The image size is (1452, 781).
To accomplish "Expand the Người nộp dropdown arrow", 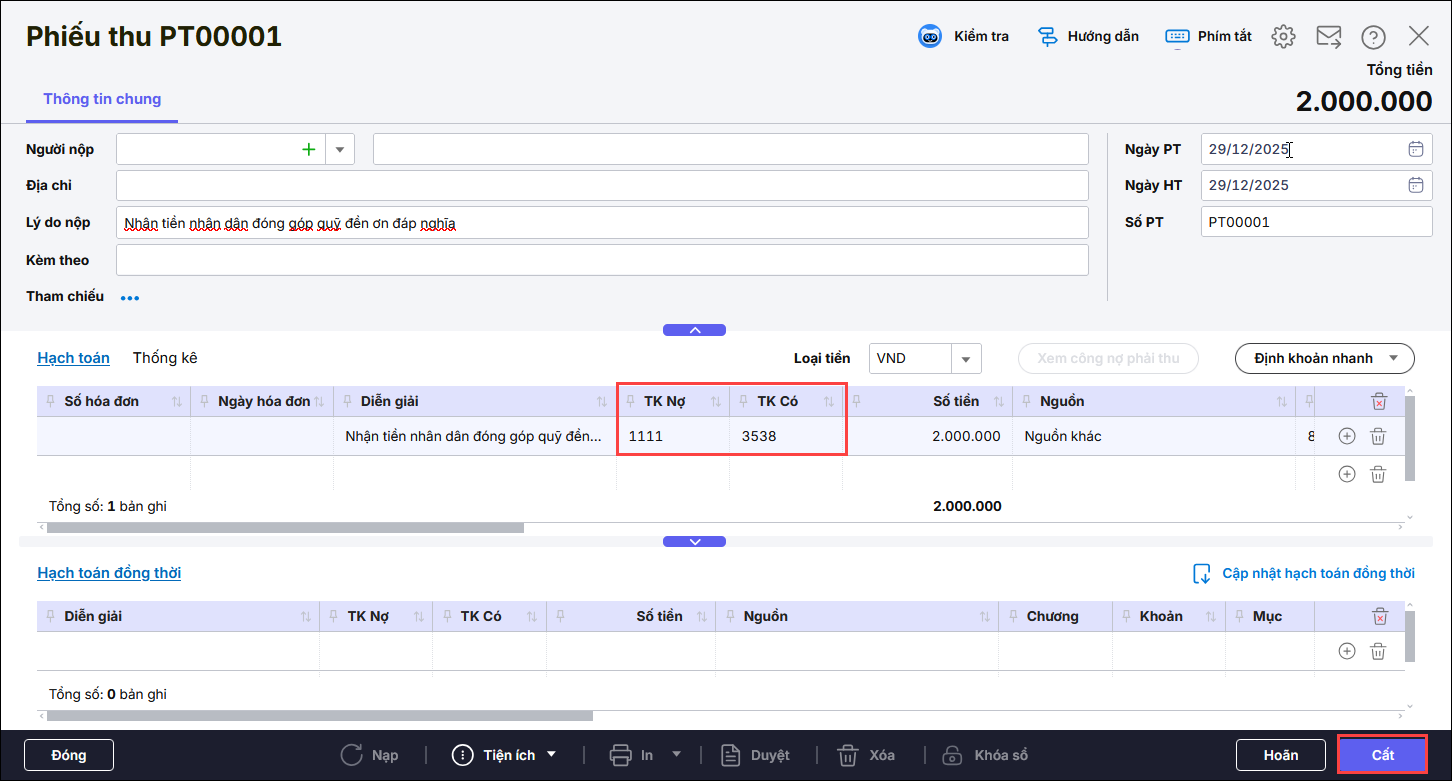I will tap(340, 149).
